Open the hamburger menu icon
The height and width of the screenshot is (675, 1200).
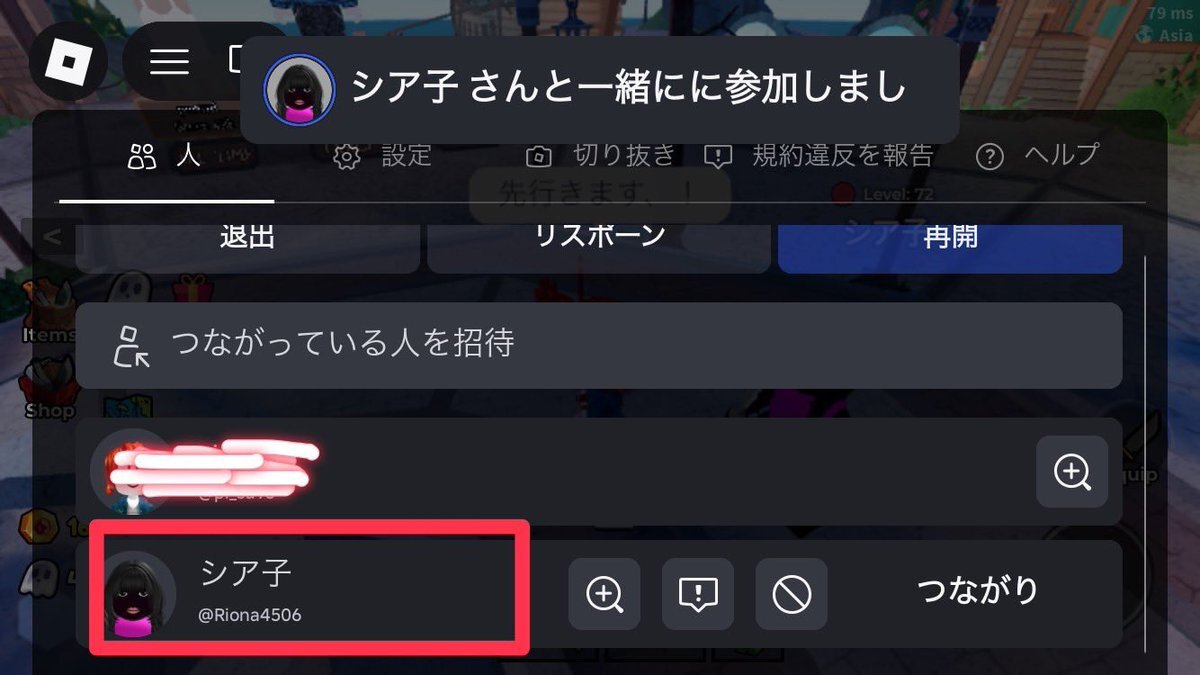tap(170, 62)
